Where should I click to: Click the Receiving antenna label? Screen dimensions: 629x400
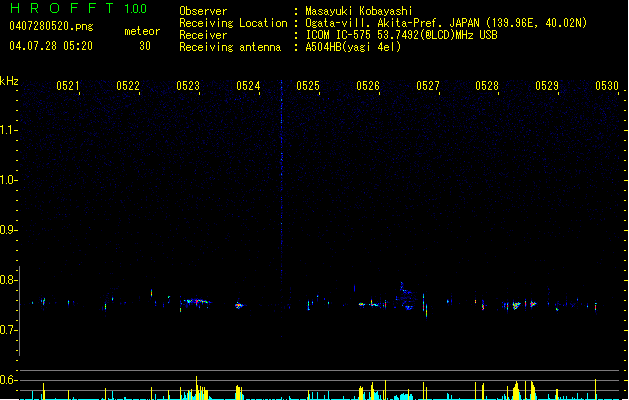[x=230, y=47]
